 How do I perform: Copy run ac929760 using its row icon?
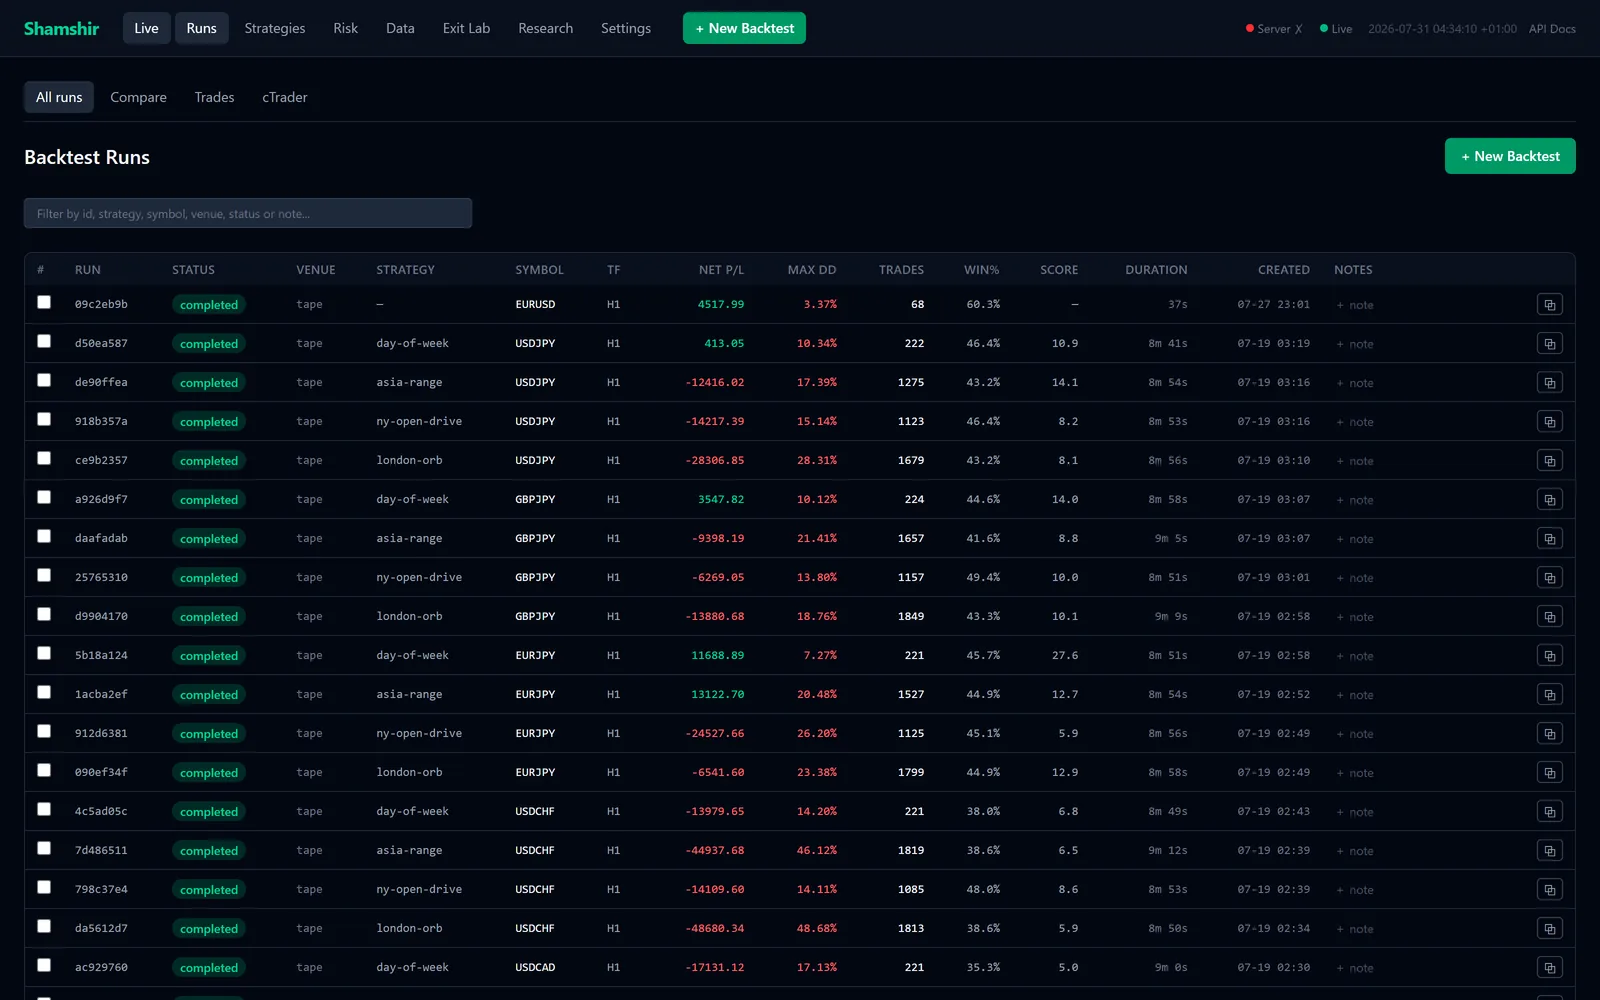point(1549,967)
